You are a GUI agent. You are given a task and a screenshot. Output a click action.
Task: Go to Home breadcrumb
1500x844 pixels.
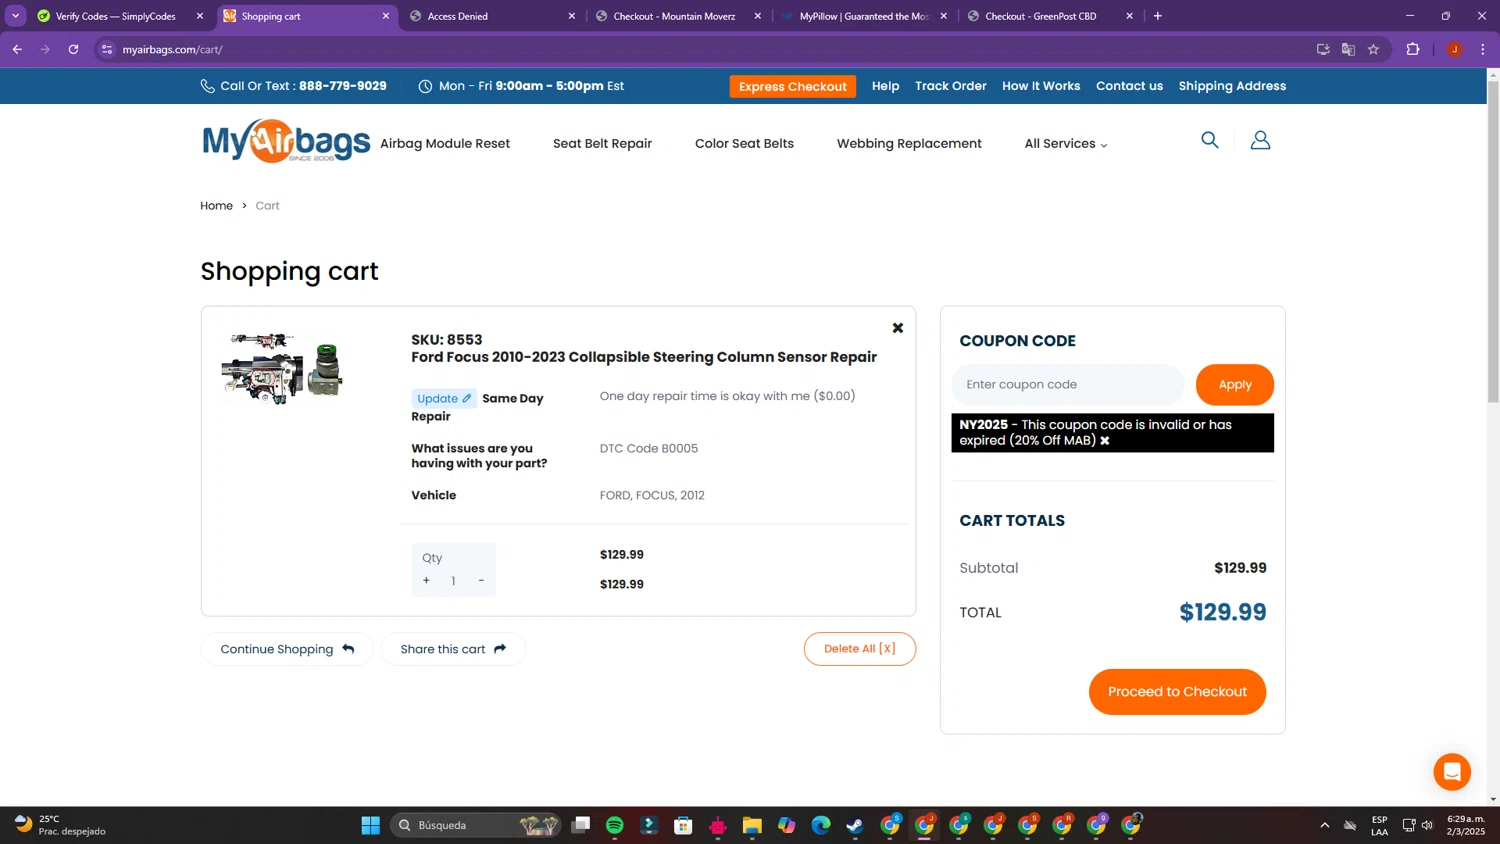216,206
